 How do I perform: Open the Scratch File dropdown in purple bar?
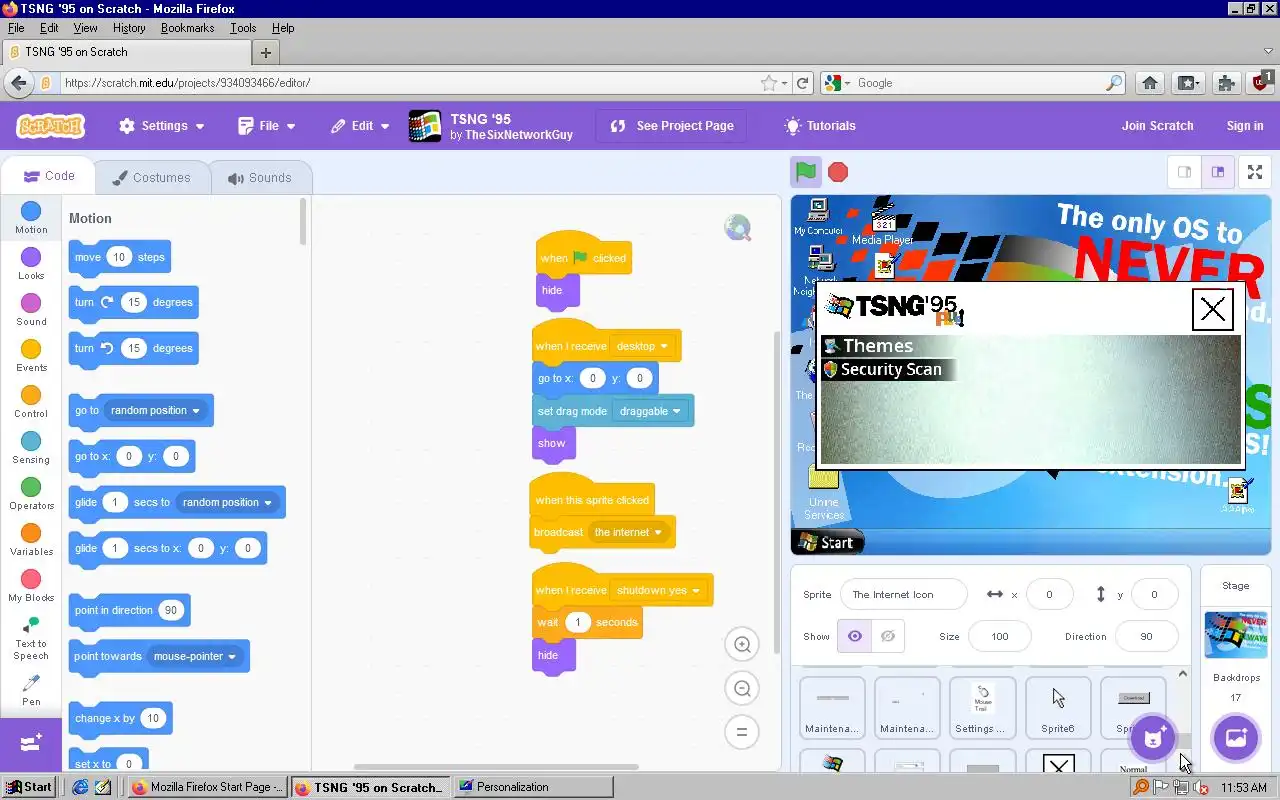point(267,126)
